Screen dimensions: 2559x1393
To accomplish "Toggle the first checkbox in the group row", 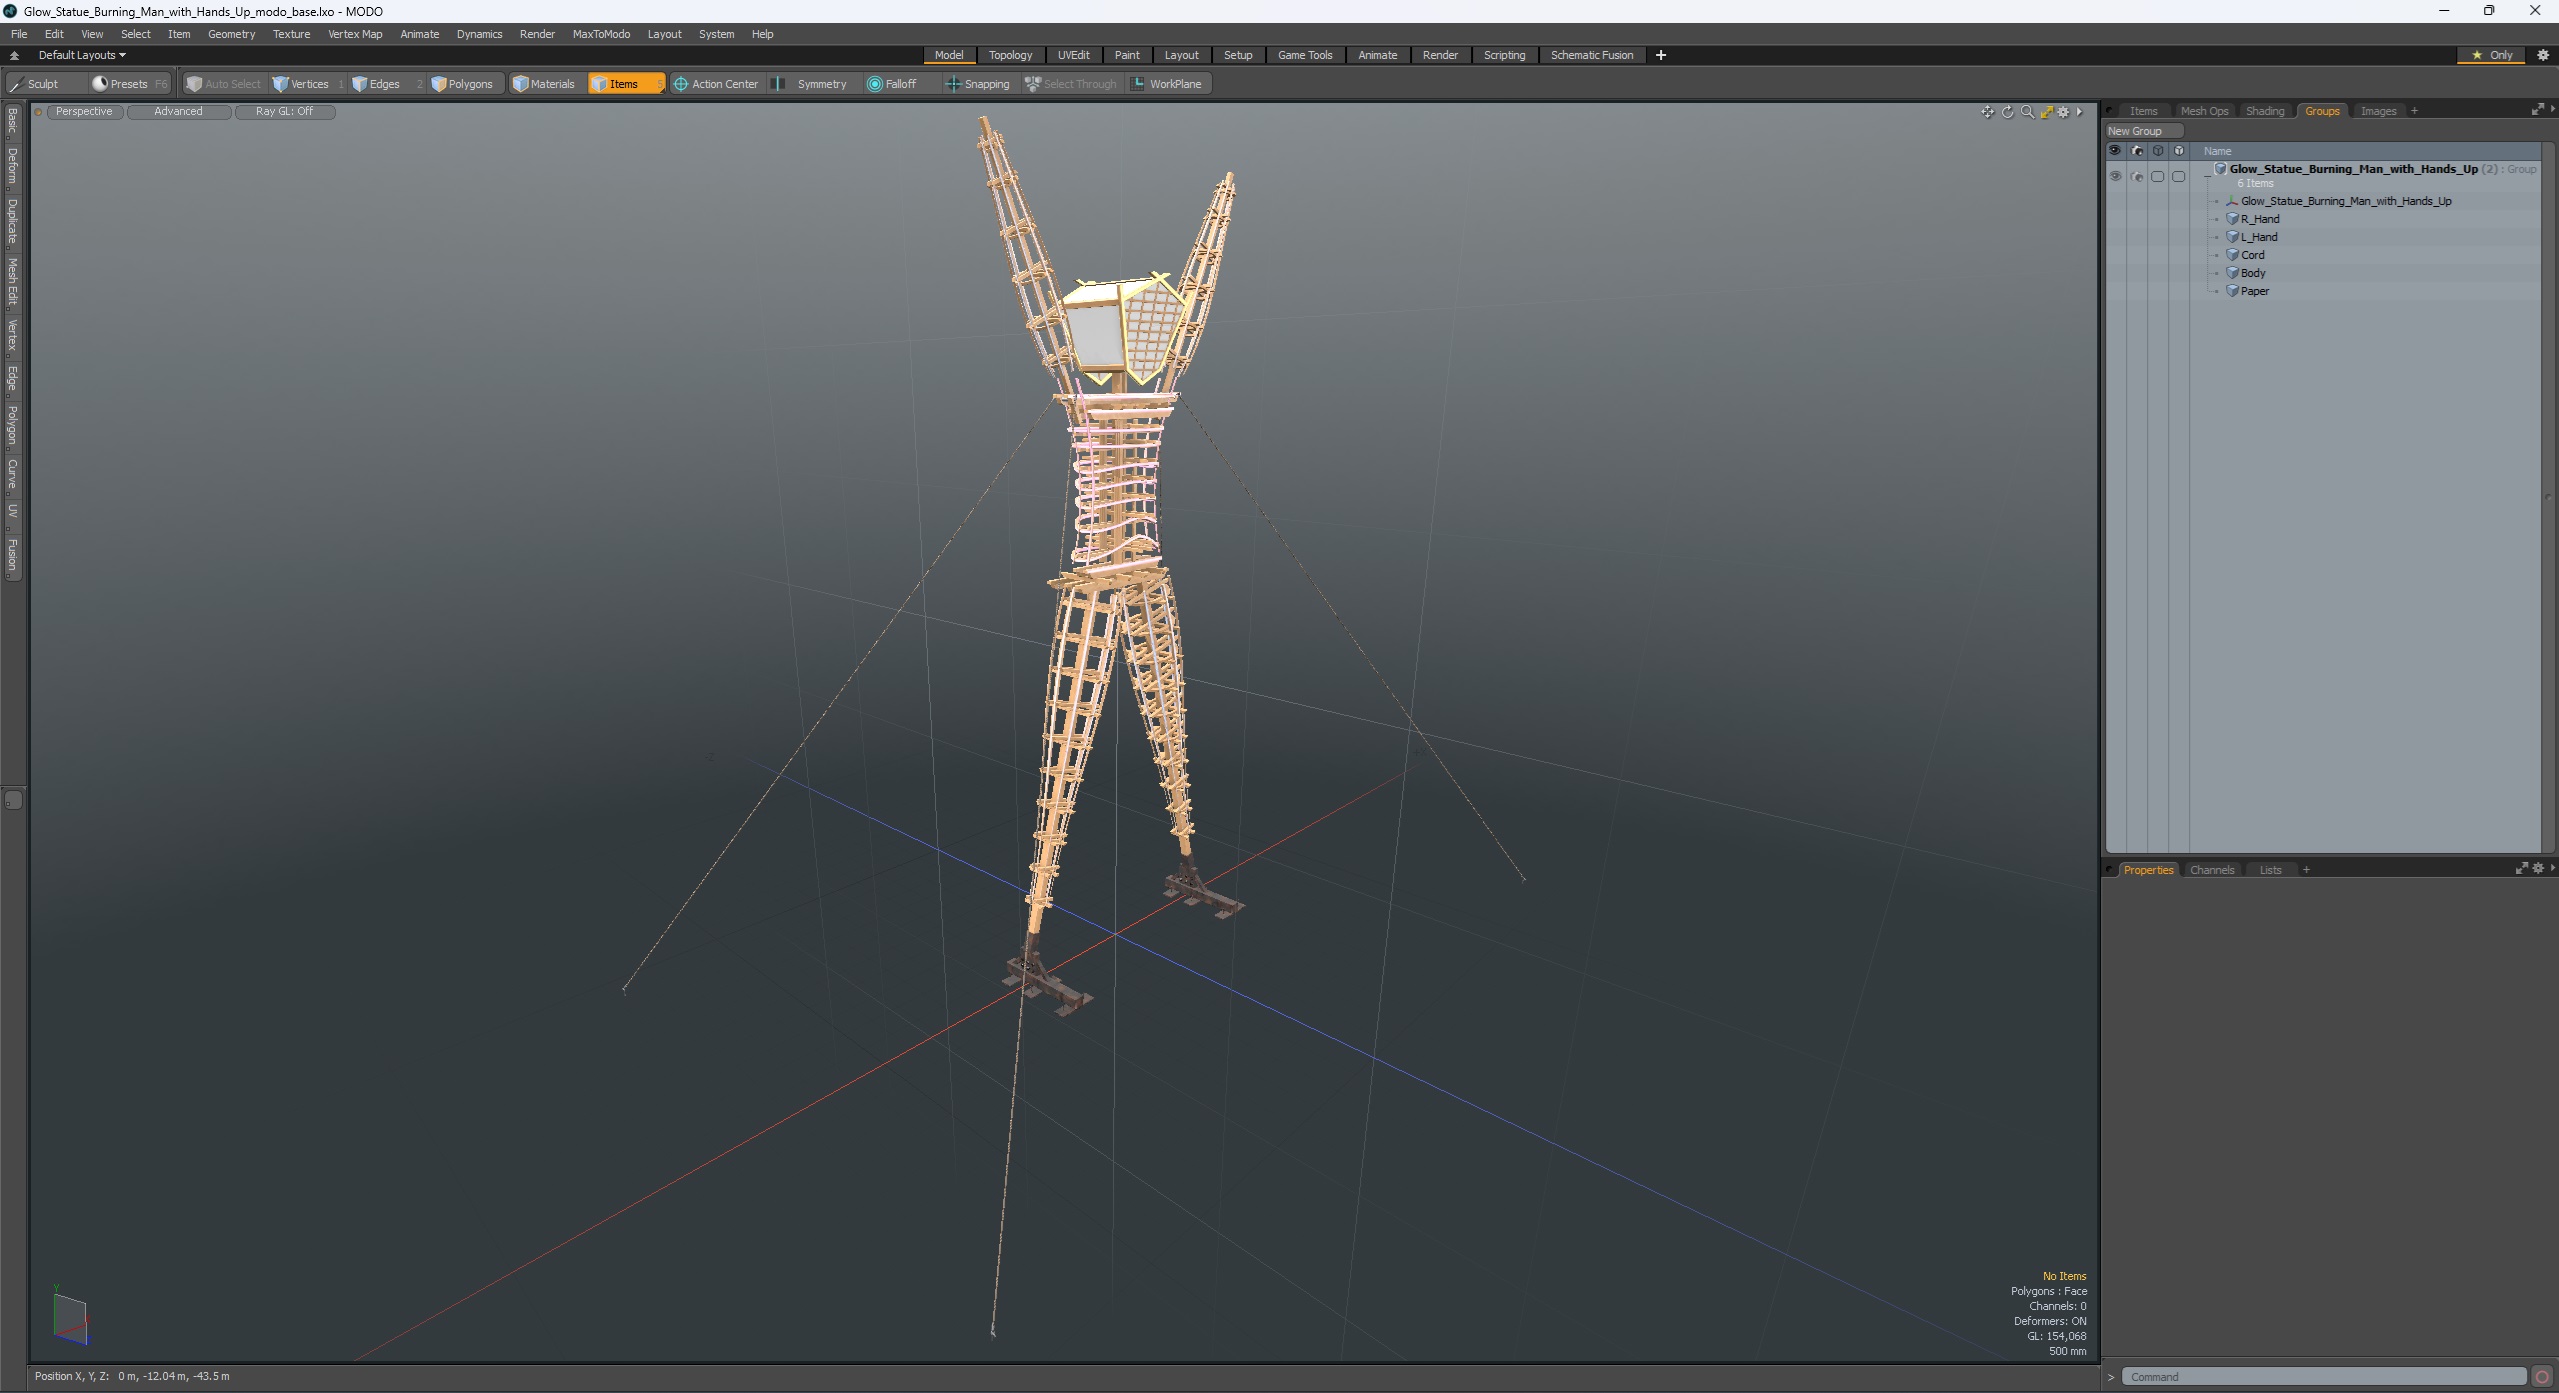I will coord(2158,176).
